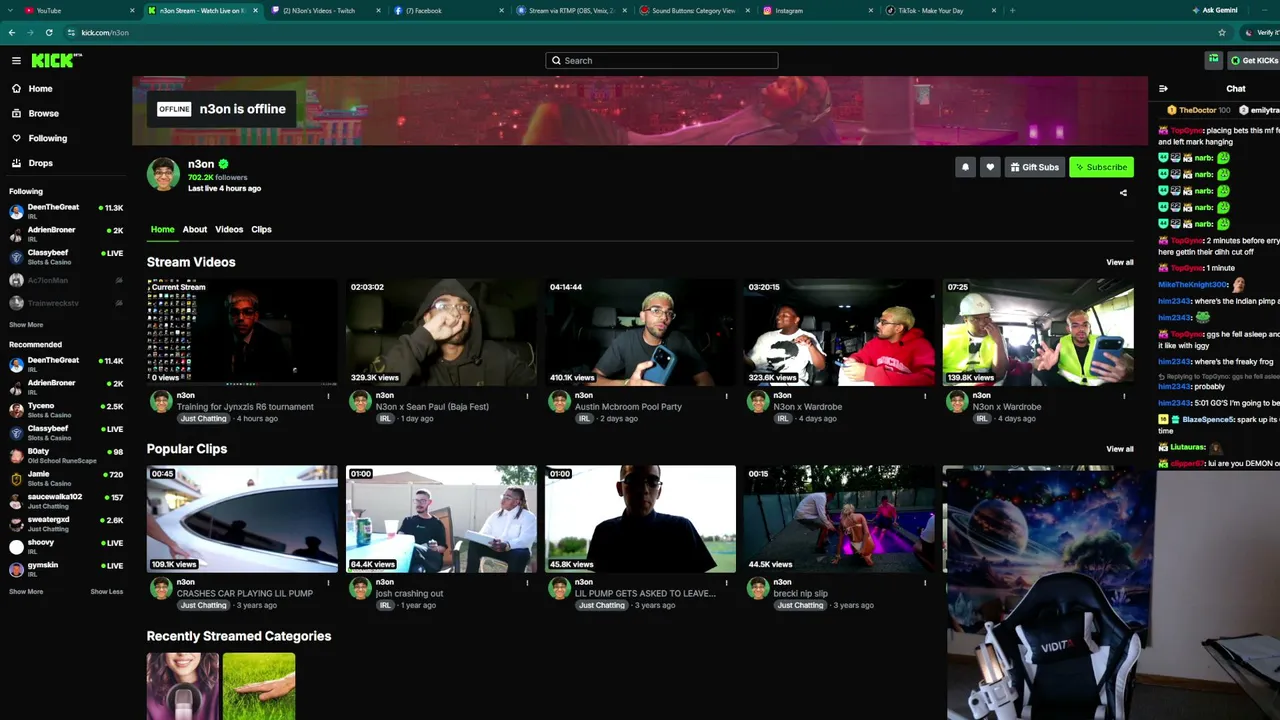Image resolution: width=1280 pixels, height=720 pixels.
Task: Switch to the Videos tab
Action: [229, 230]
